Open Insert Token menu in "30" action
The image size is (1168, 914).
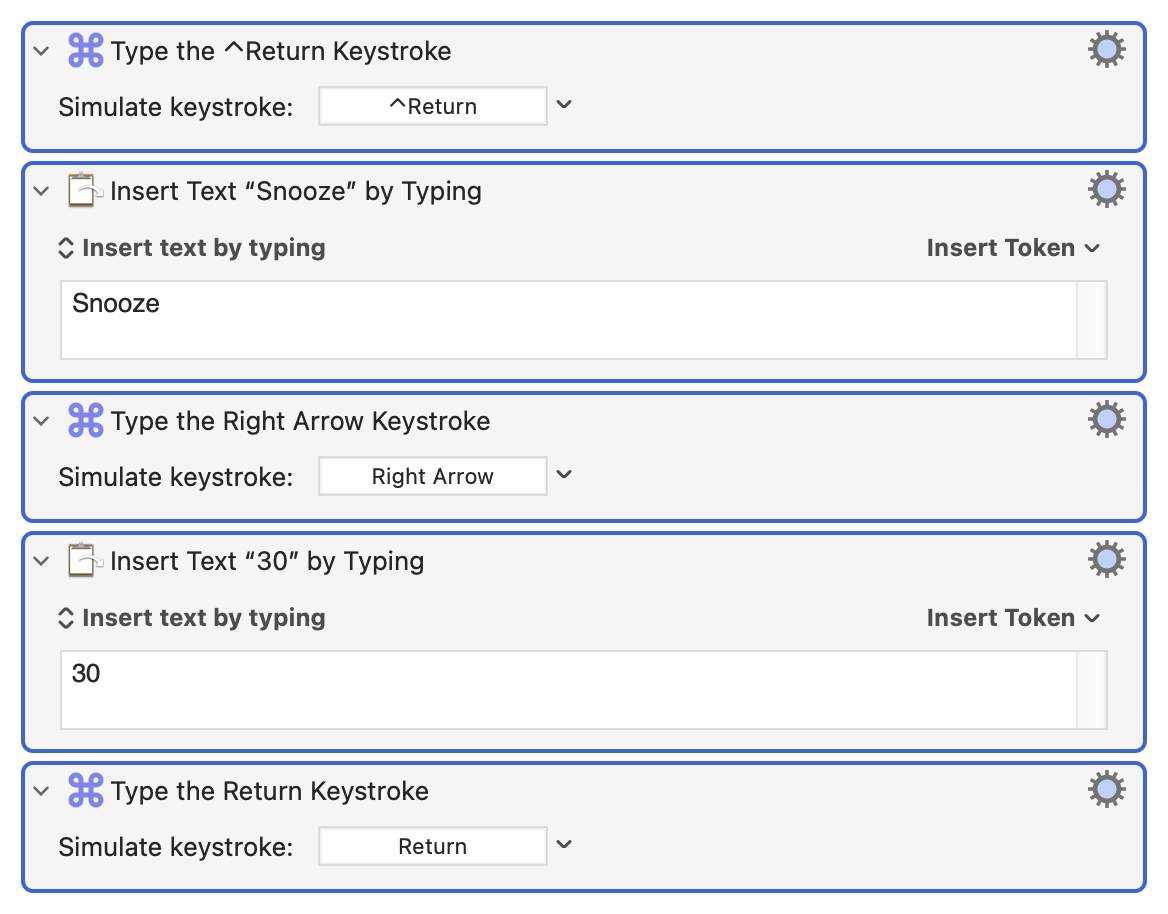point(1012,618)
